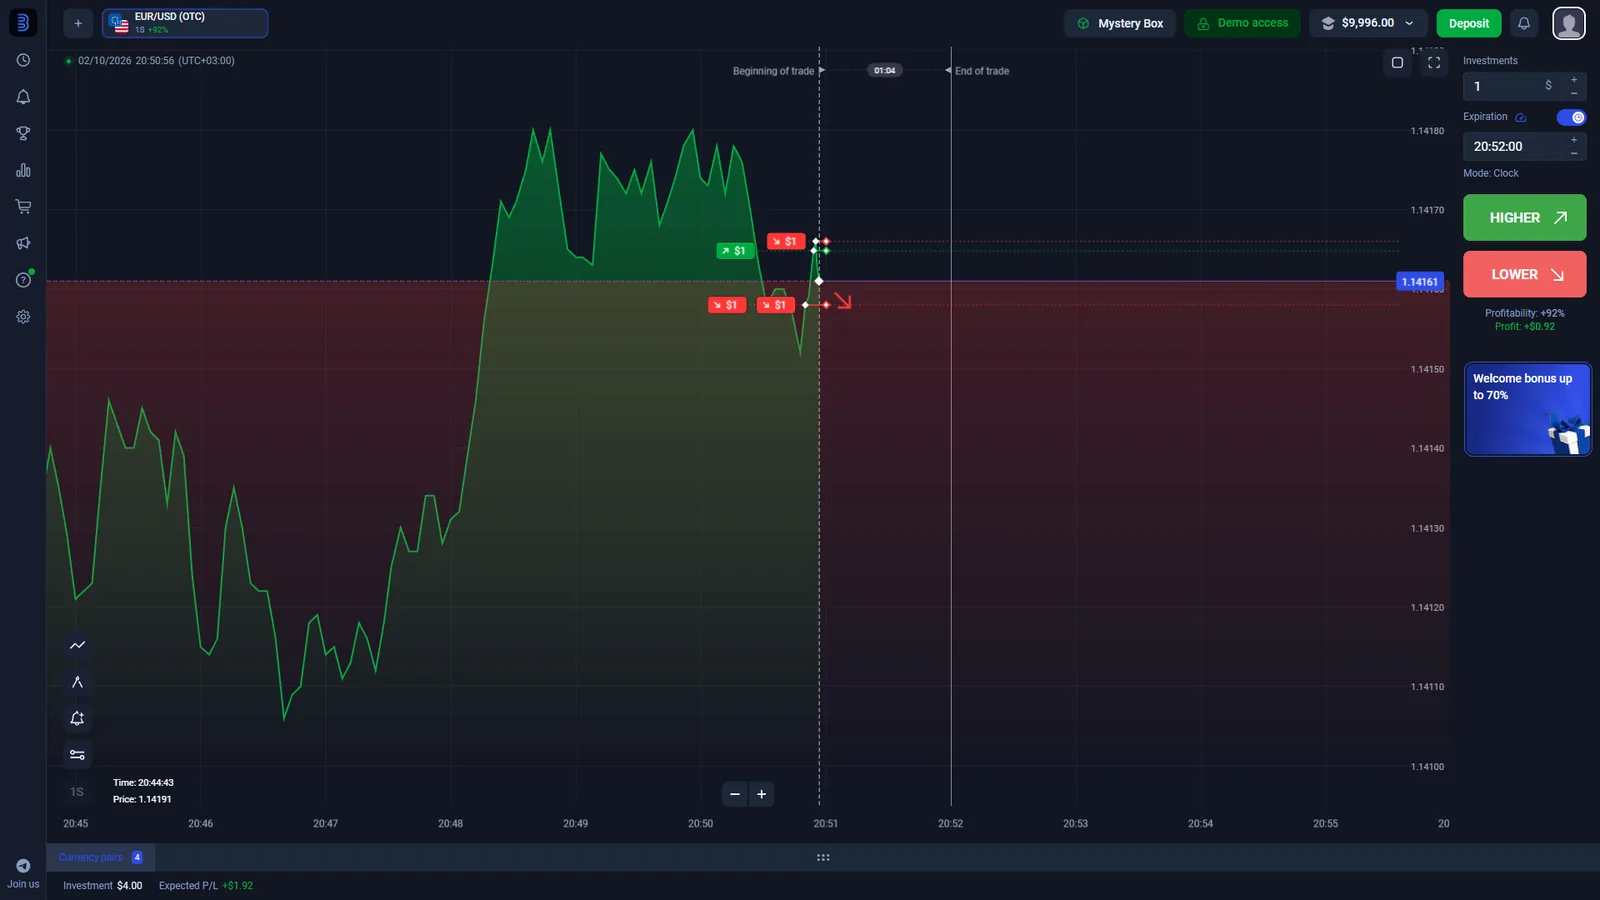Viewport: 1600px width, 900px height.
Task: Open the user profile avatar
Action: point(1568,23)
